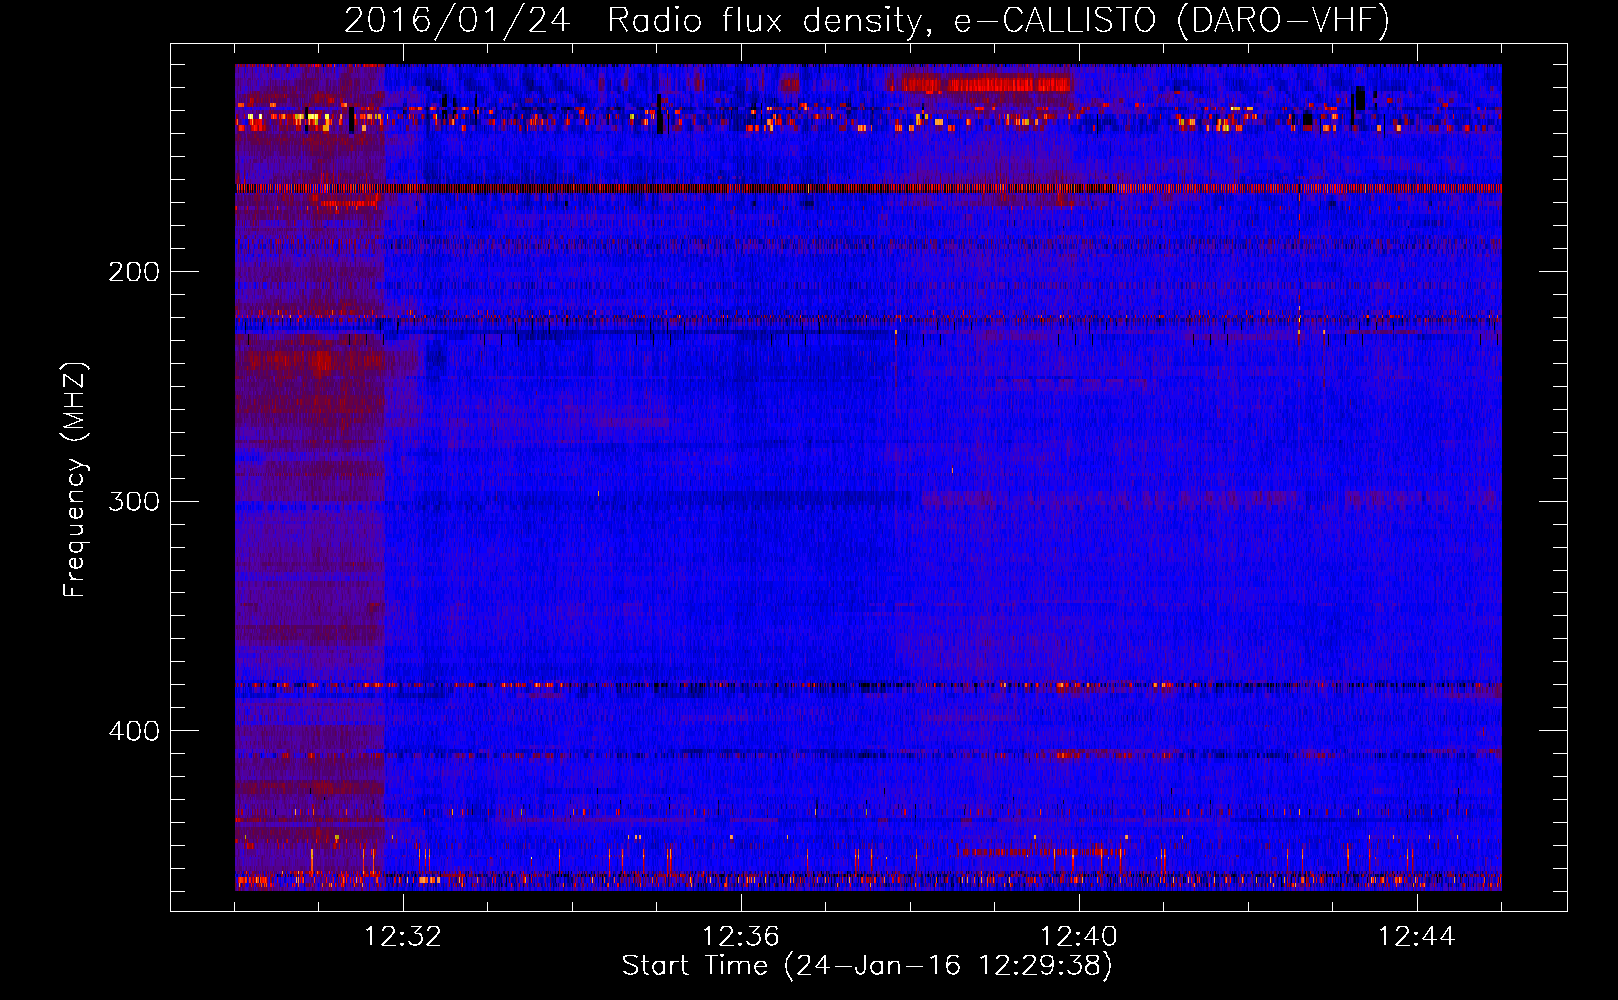Click the 12:44 time axis label
Image resolution: width=1618 pixels, height=1000 pixels.
[1417, 937]
